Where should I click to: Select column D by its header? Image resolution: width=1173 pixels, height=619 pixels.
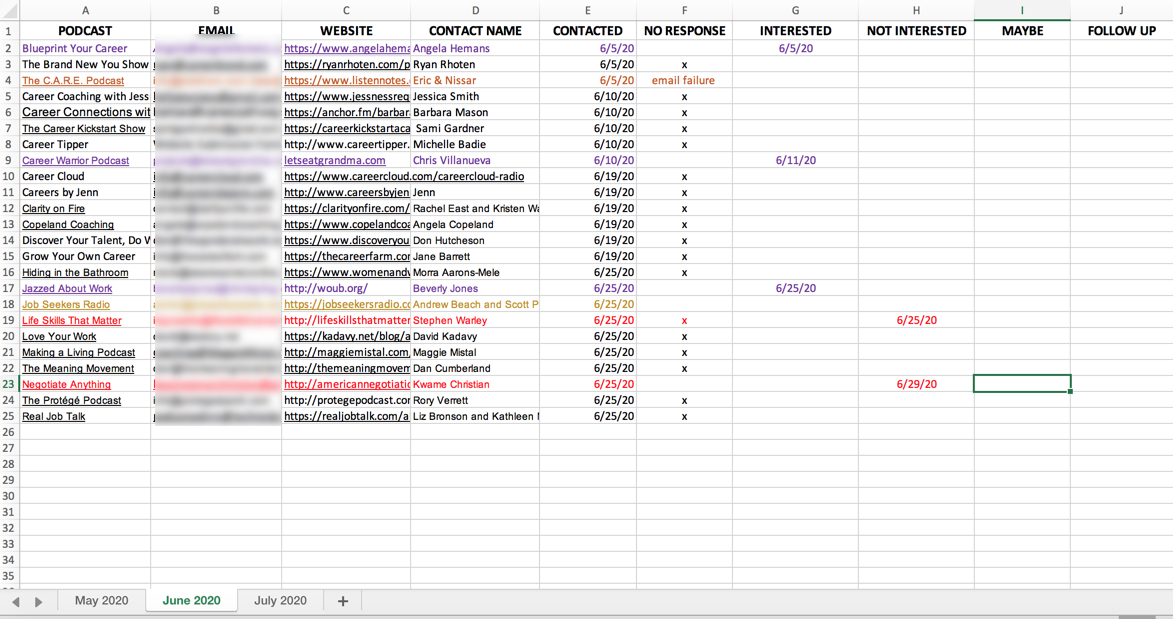pyautogui.click(x=475, y=10)
